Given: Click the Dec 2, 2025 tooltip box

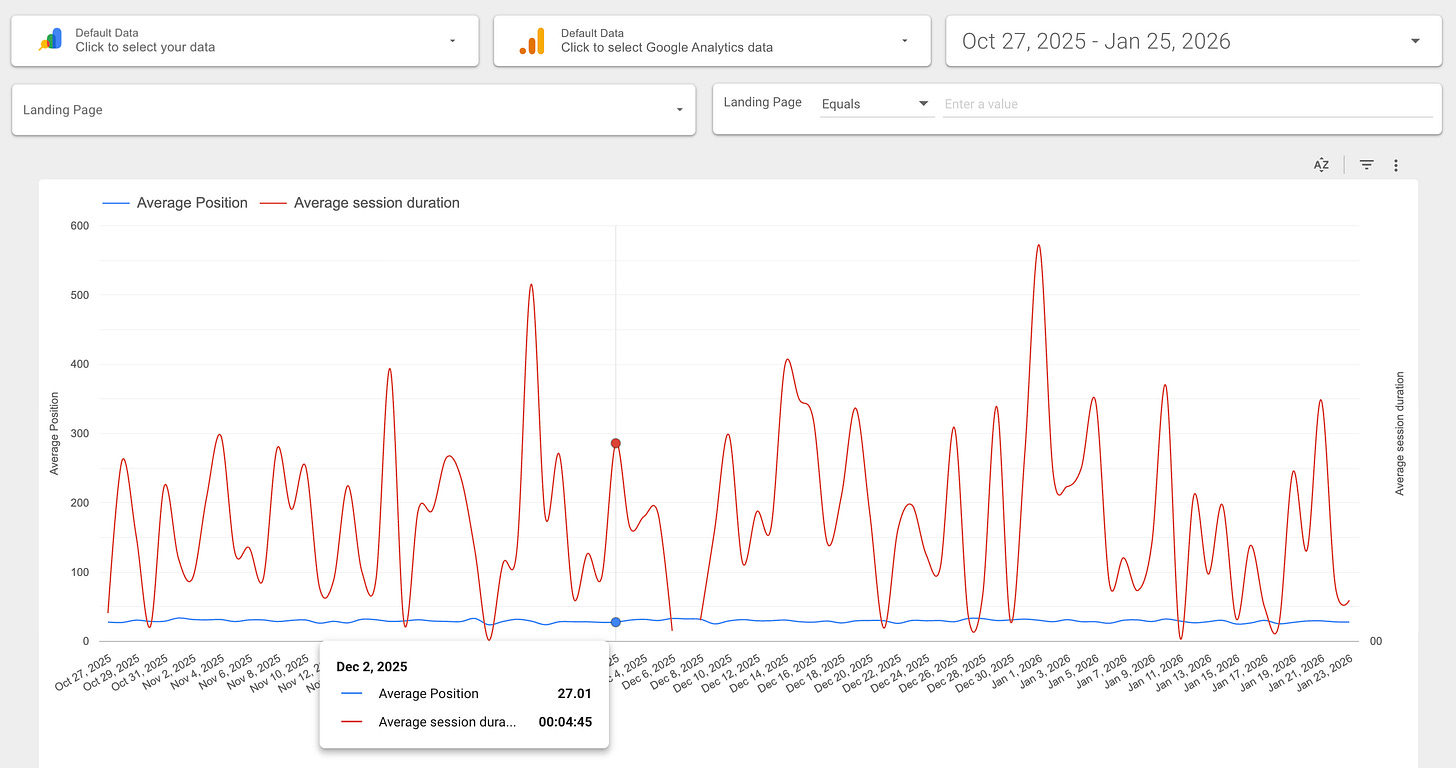Looking at the screenshot, I should click(x=464, y=694).
